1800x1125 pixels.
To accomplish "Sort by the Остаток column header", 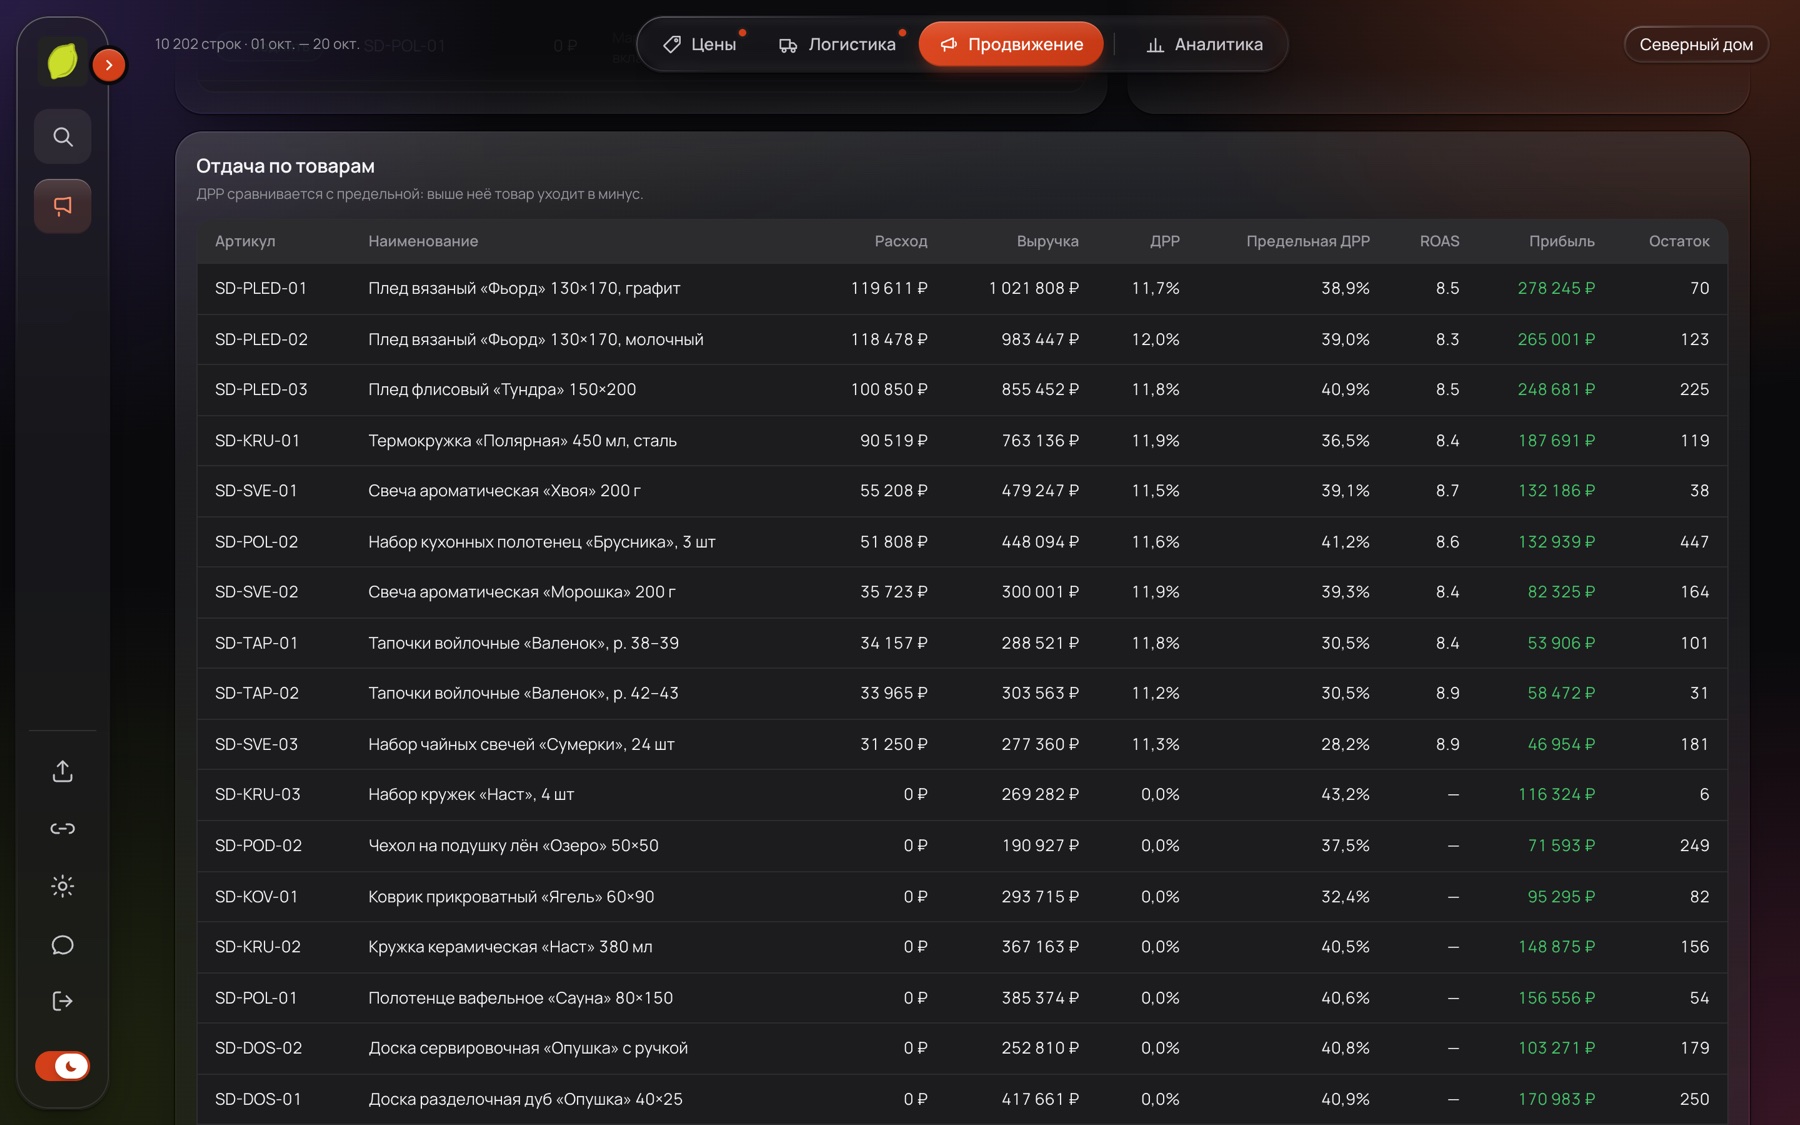I will click(1679, 241).
